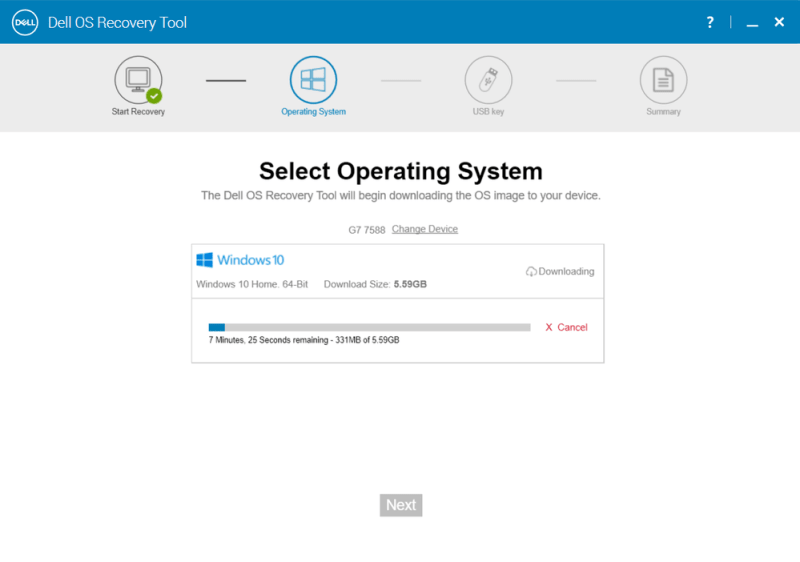Click the Windows 10 logo

click(x=240, y=260)
